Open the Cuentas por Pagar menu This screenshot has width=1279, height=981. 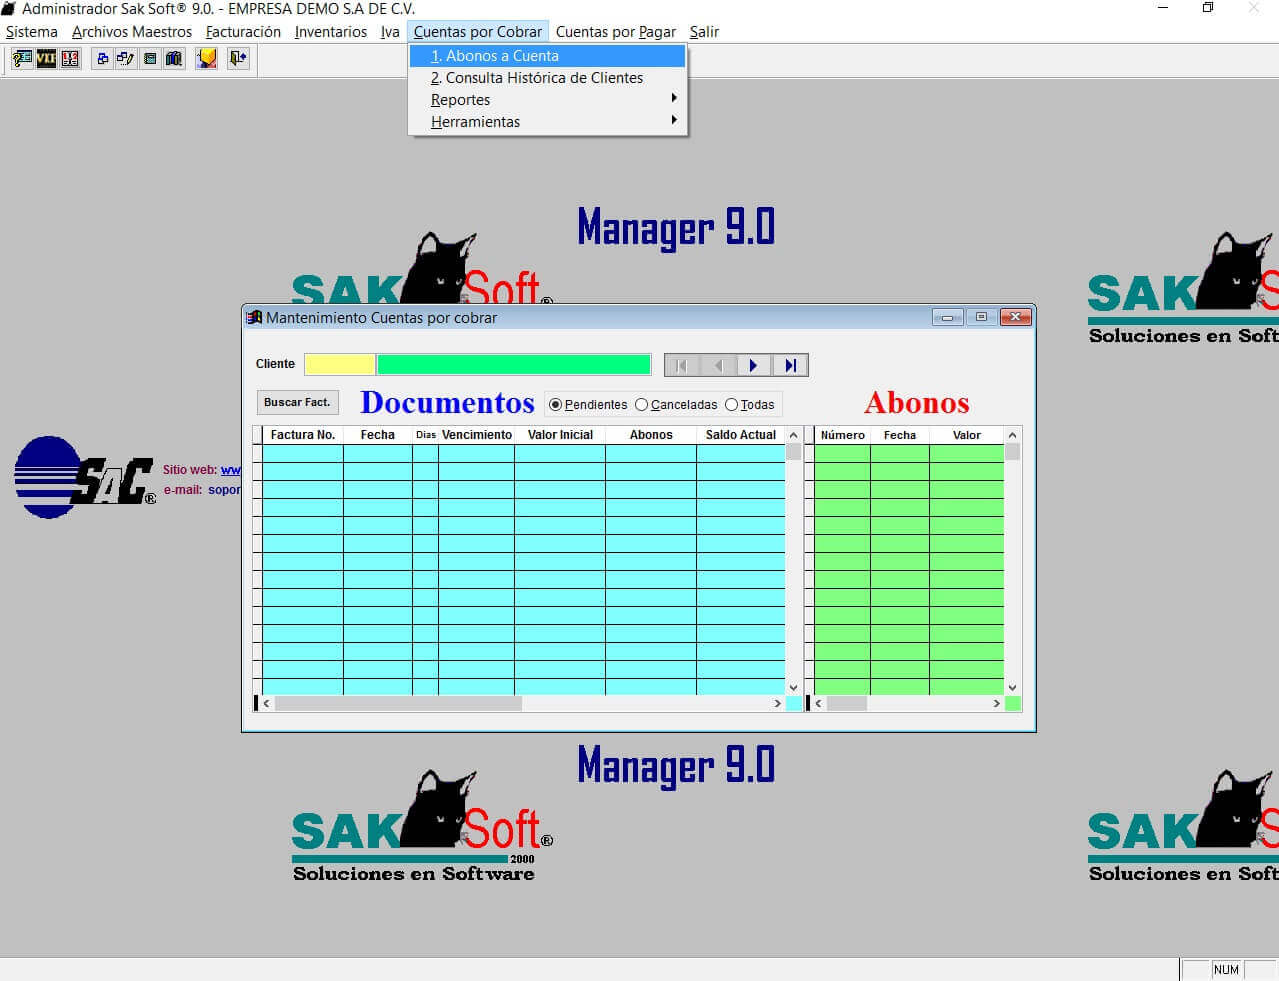point(616,32)
